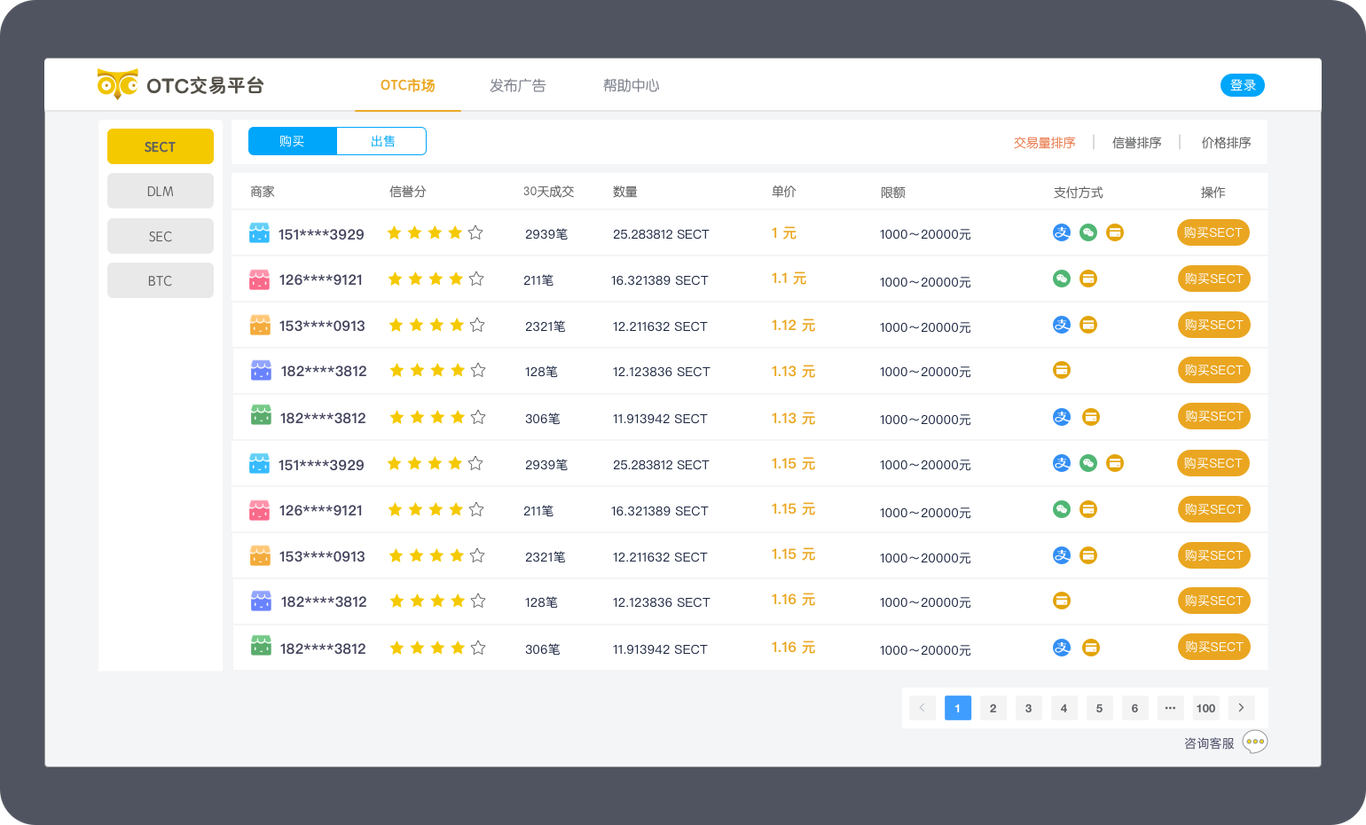Click the owl logo of OTC交易平台
This screenshot has width=1366, height=825.
(x=117, y=84)
